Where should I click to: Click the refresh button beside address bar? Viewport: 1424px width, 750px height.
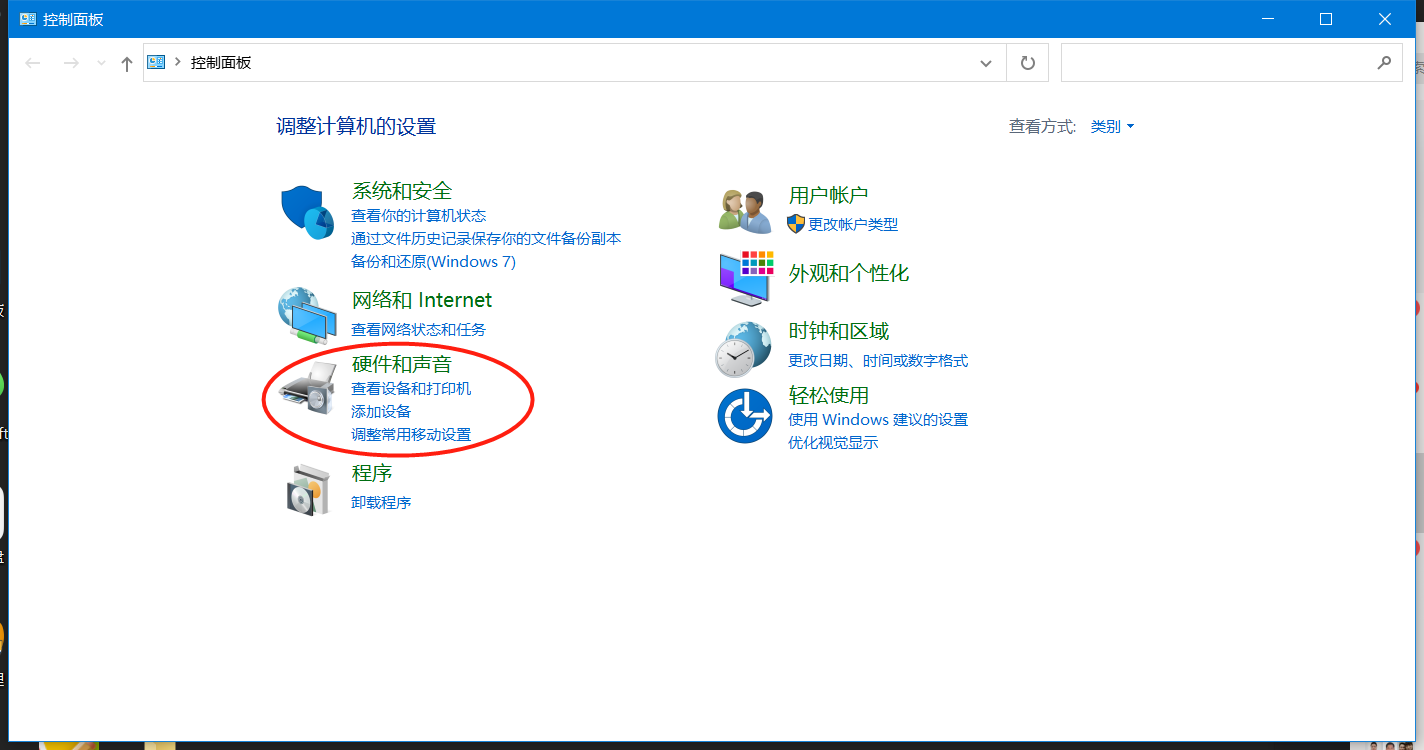coord(1027,63)
